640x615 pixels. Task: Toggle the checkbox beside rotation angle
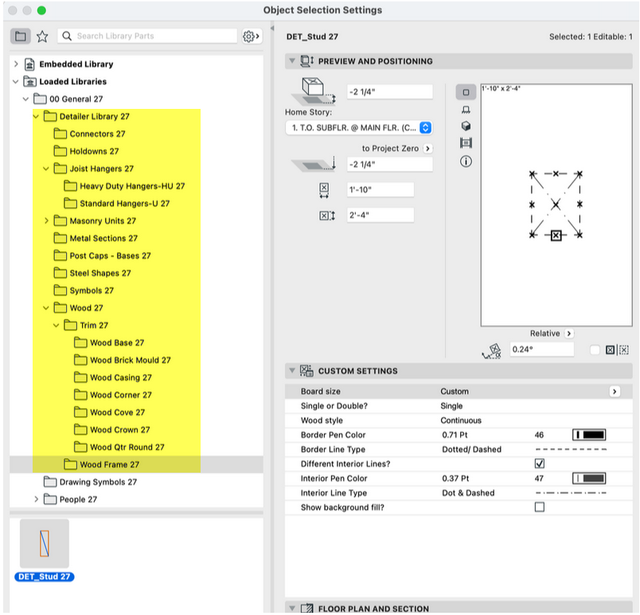click(595, 350)
